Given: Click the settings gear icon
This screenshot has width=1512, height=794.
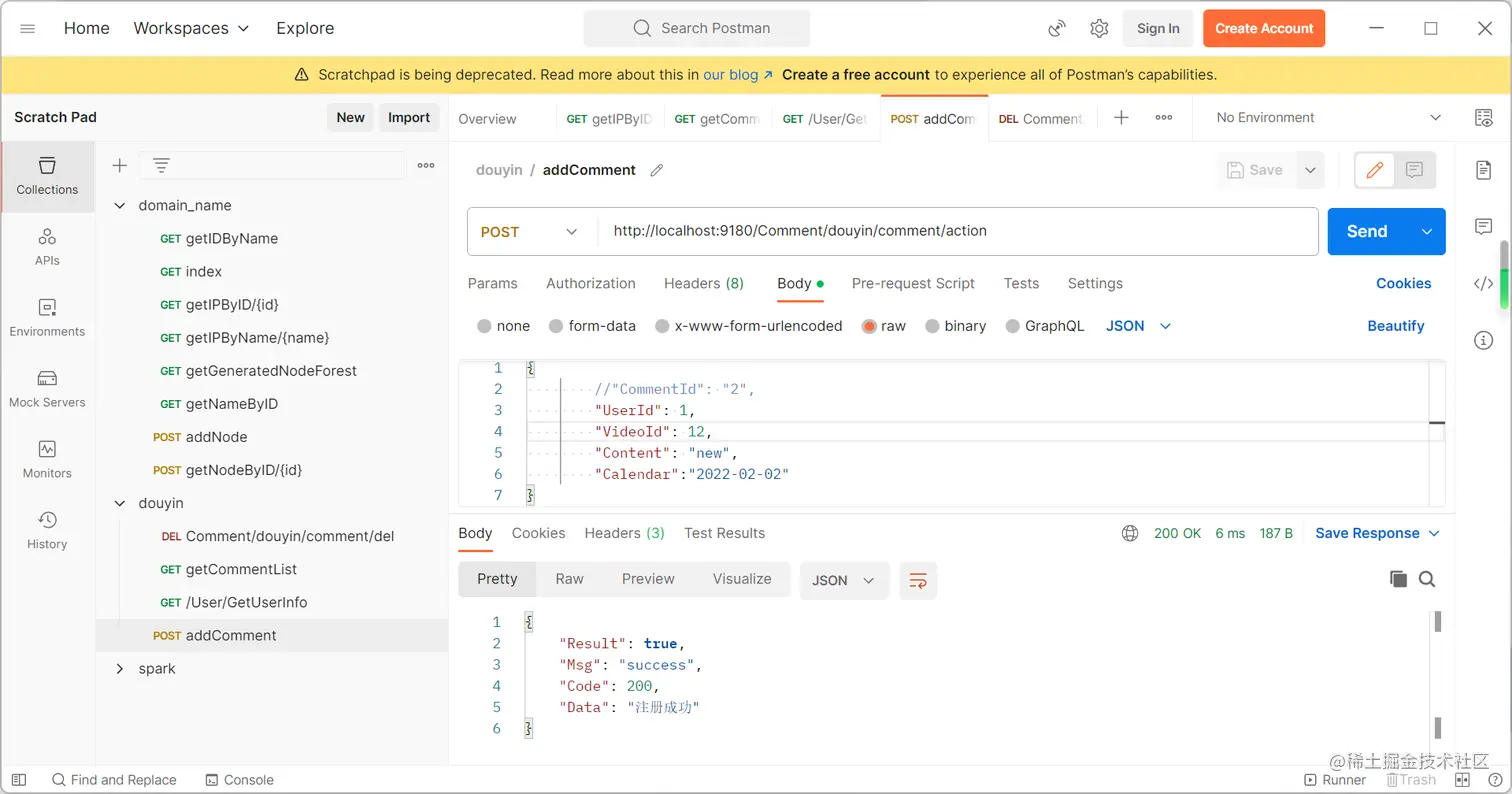Looking at the screenshot, I should coord(1099,28).
